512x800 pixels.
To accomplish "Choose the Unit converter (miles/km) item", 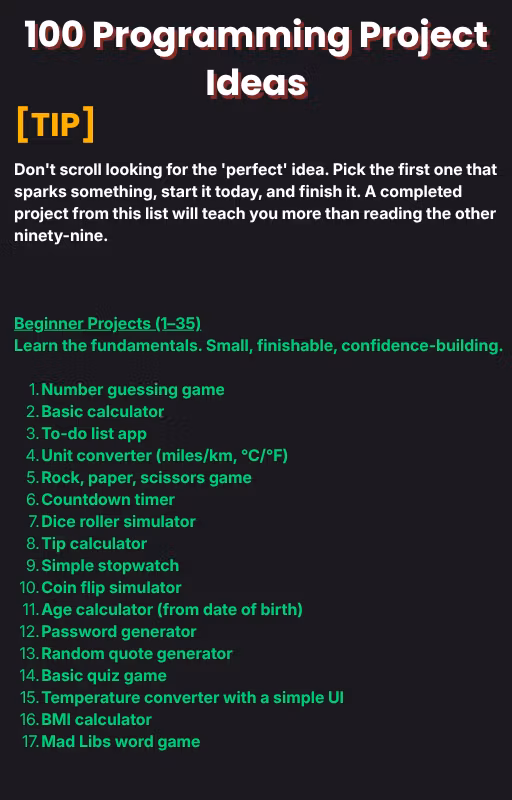I will point(164,456).
